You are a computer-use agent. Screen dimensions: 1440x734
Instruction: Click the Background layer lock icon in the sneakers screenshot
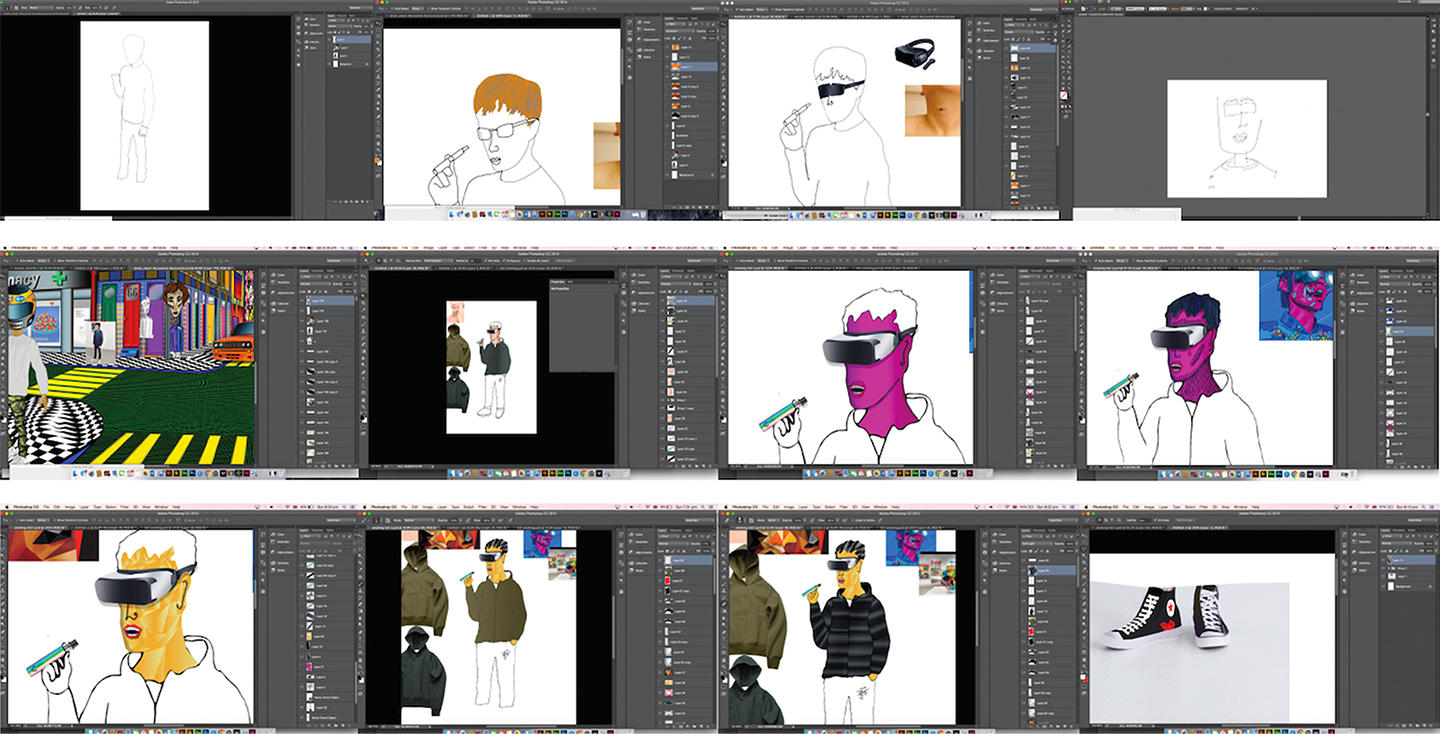(x=1430, y=586)
